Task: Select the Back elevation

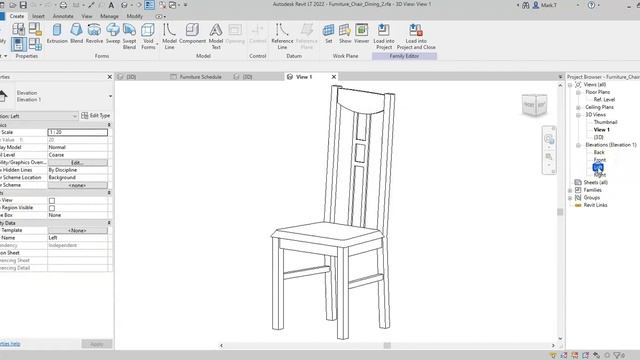Action: pyautogui.click(x=599, y=153)
